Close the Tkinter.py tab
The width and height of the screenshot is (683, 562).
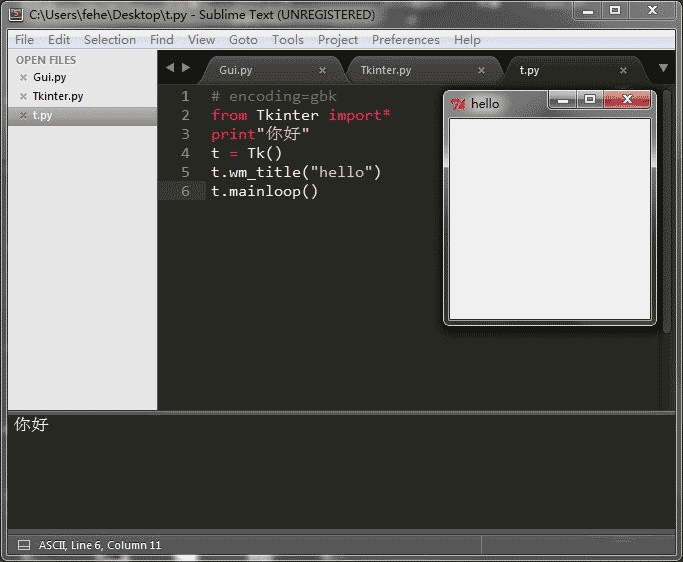pyautogui.click(x=481, y=70)
